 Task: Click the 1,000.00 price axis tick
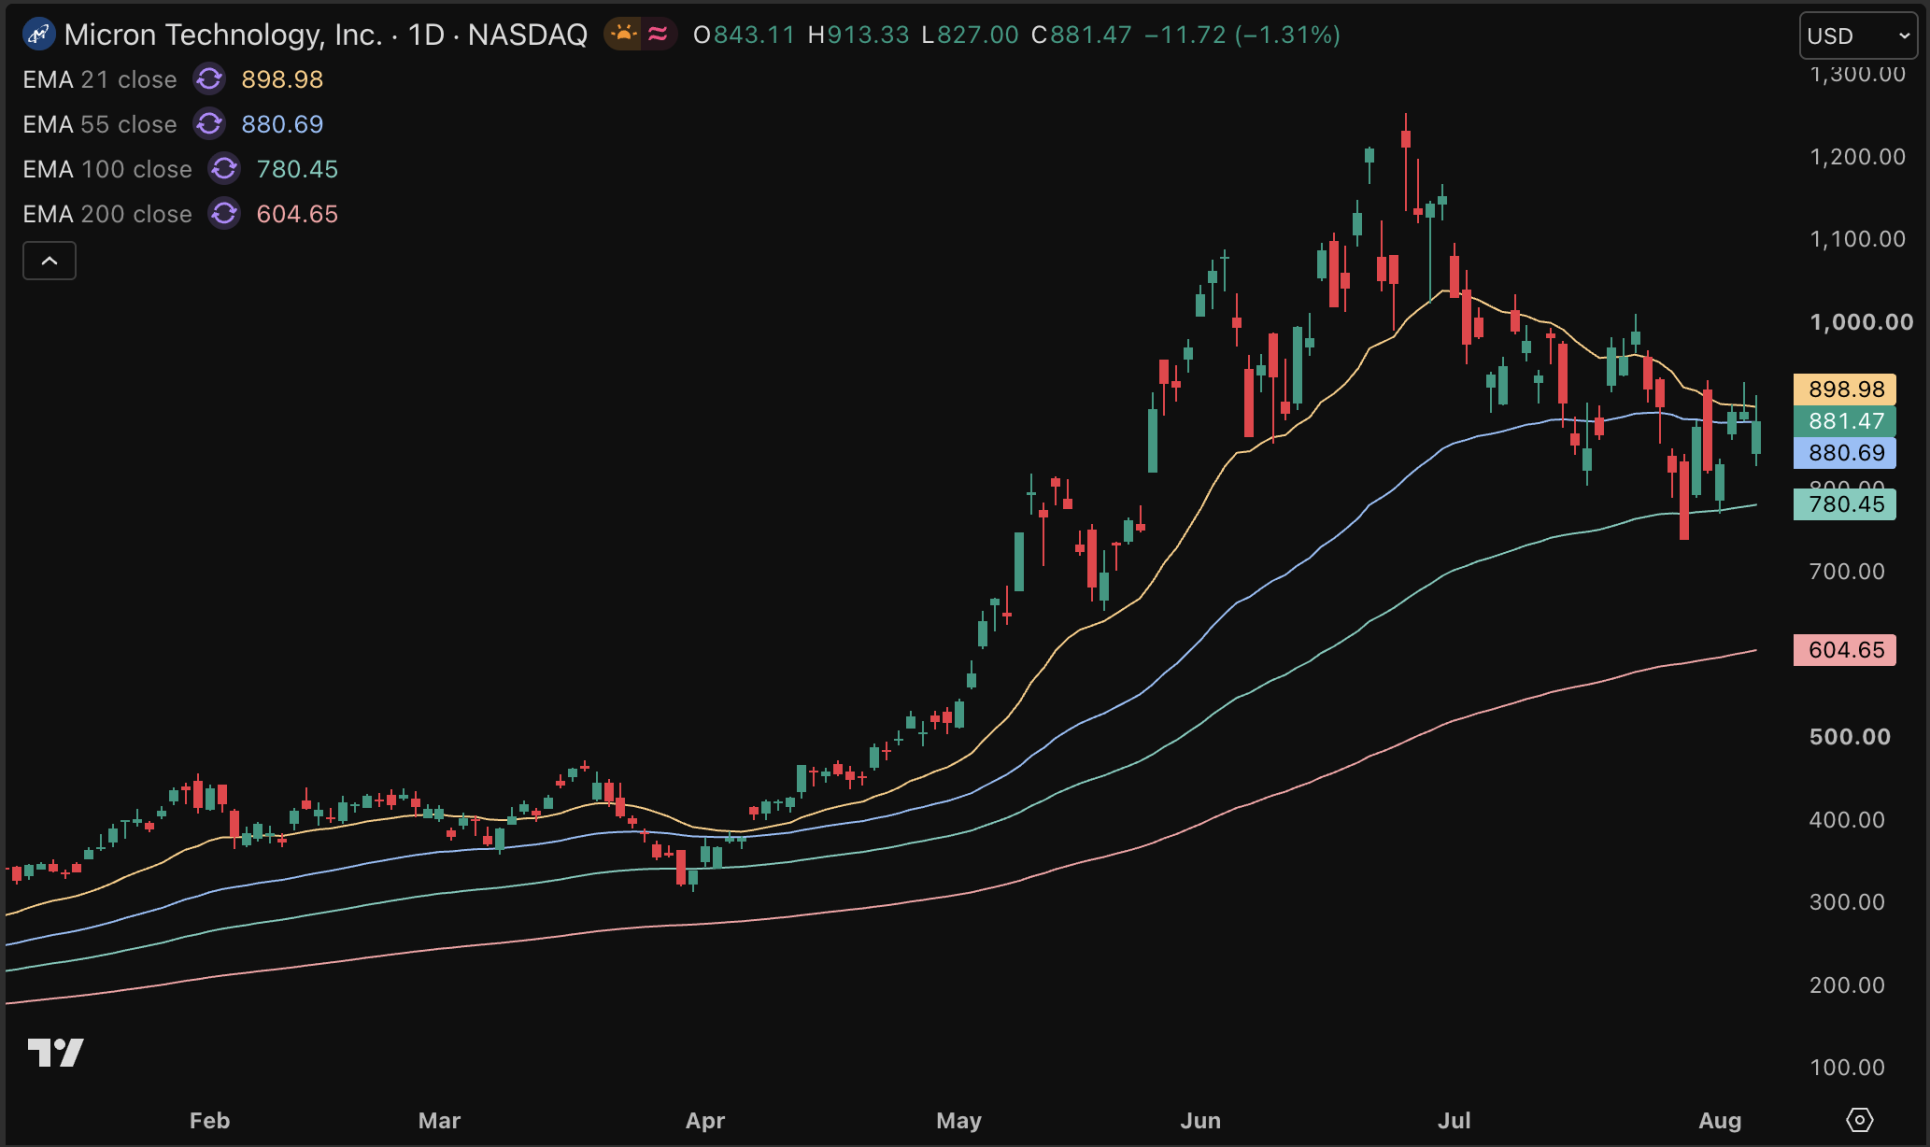[x=1861, y=322]
